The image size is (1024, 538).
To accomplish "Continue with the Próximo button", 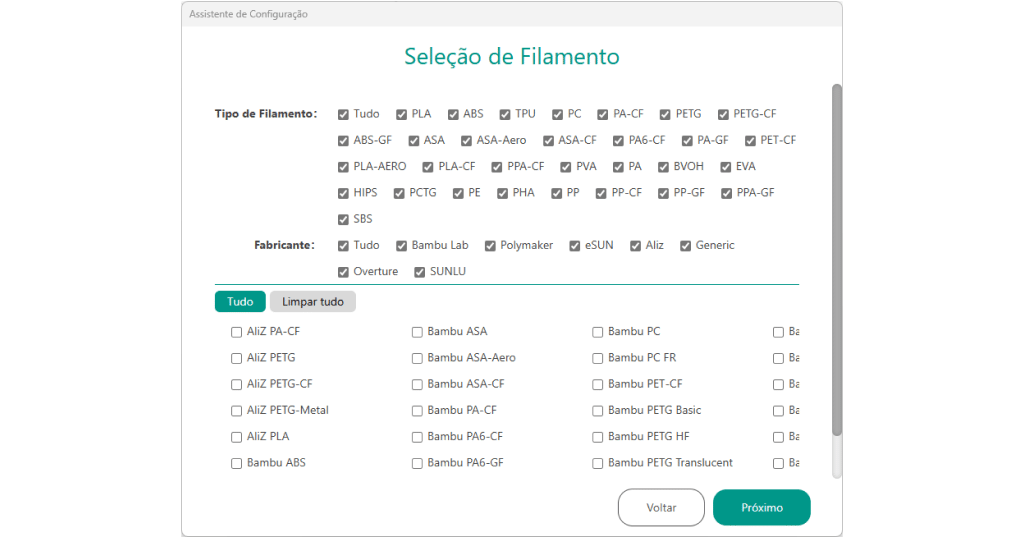I will [761, 507].
